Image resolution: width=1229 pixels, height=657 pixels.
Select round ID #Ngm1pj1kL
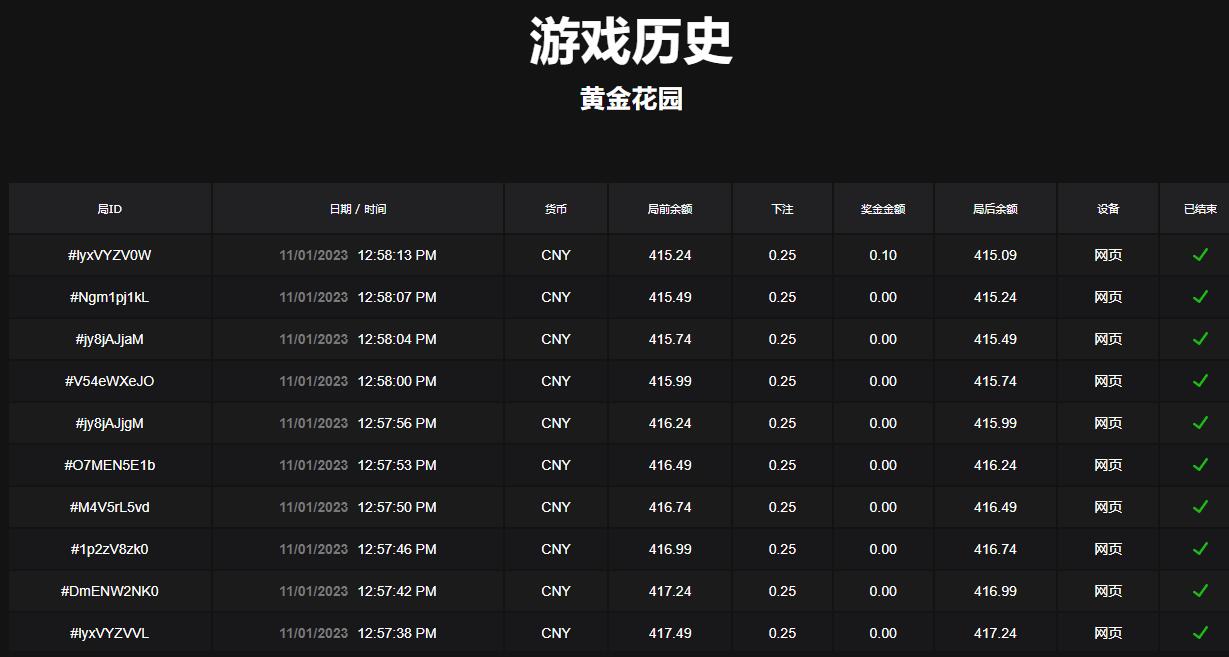(110, 297)
